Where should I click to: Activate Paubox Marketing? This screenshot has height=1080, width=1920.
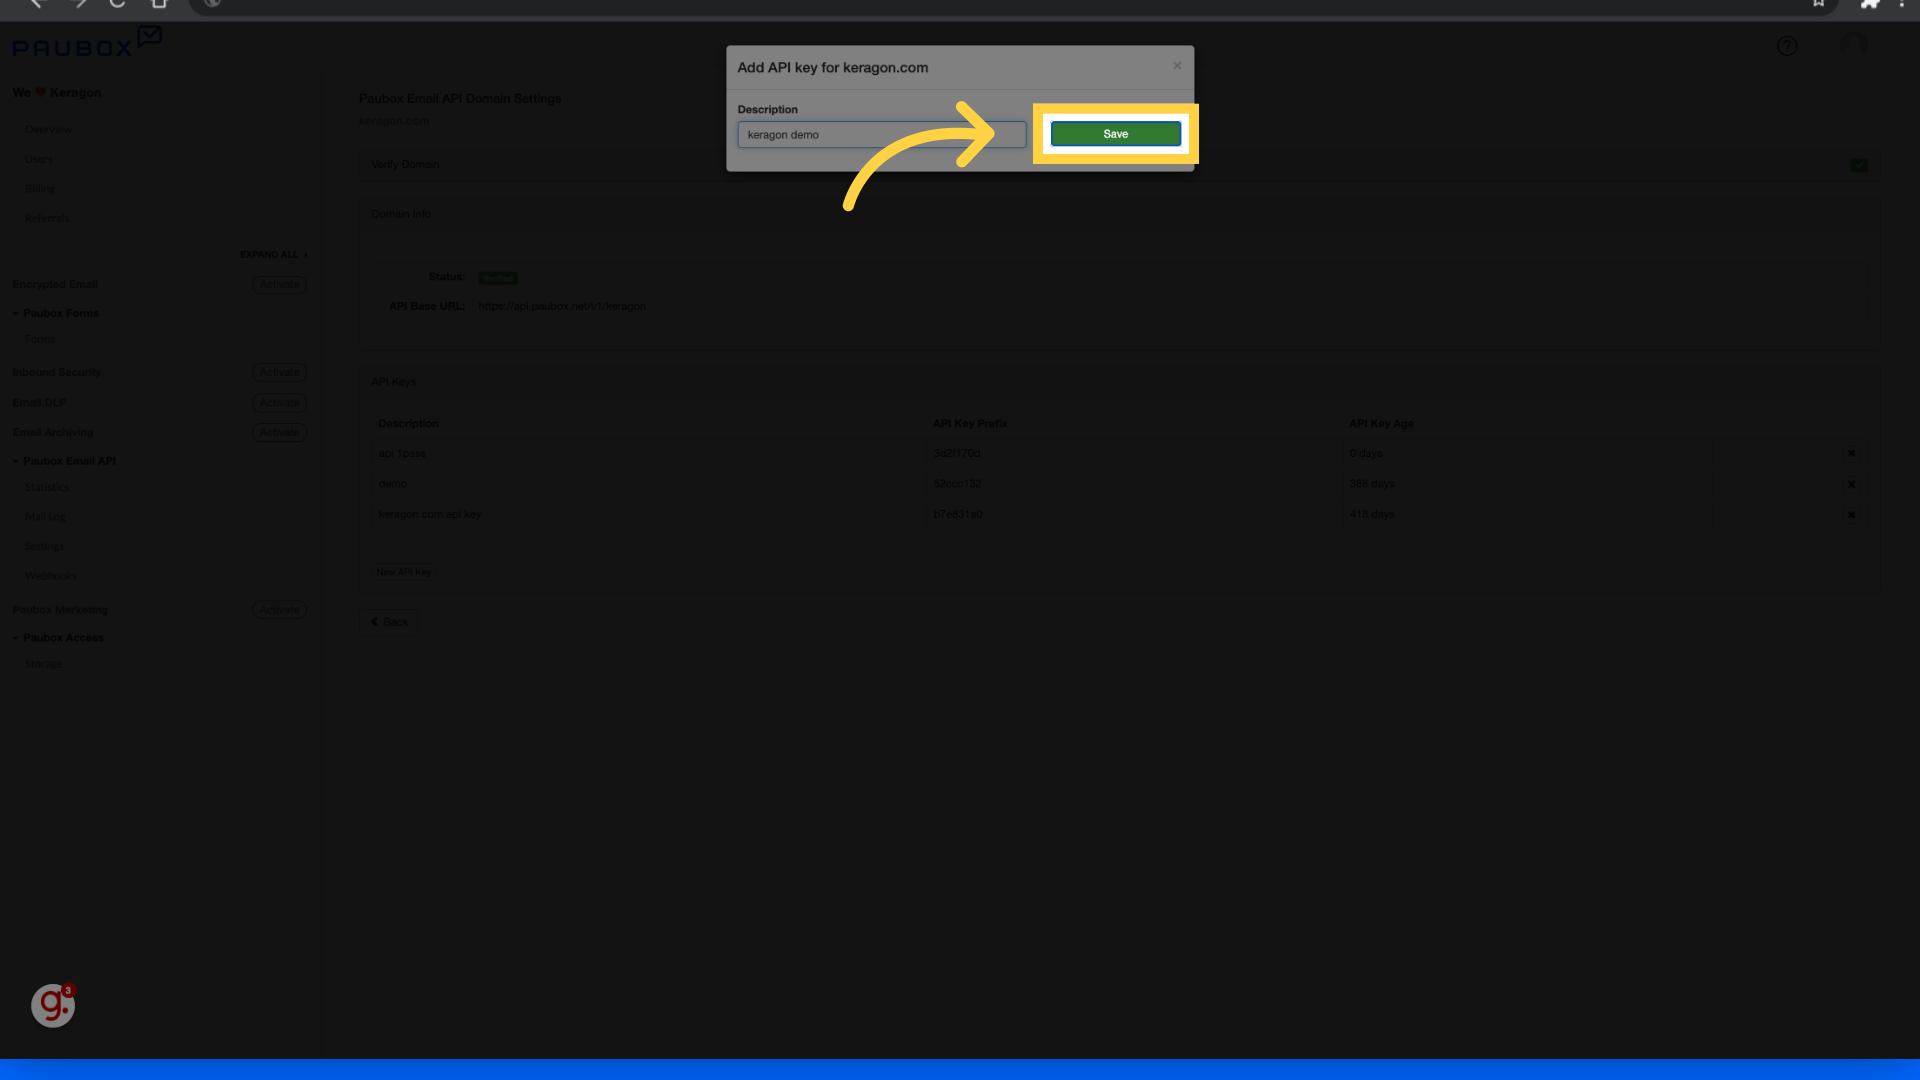279,610
